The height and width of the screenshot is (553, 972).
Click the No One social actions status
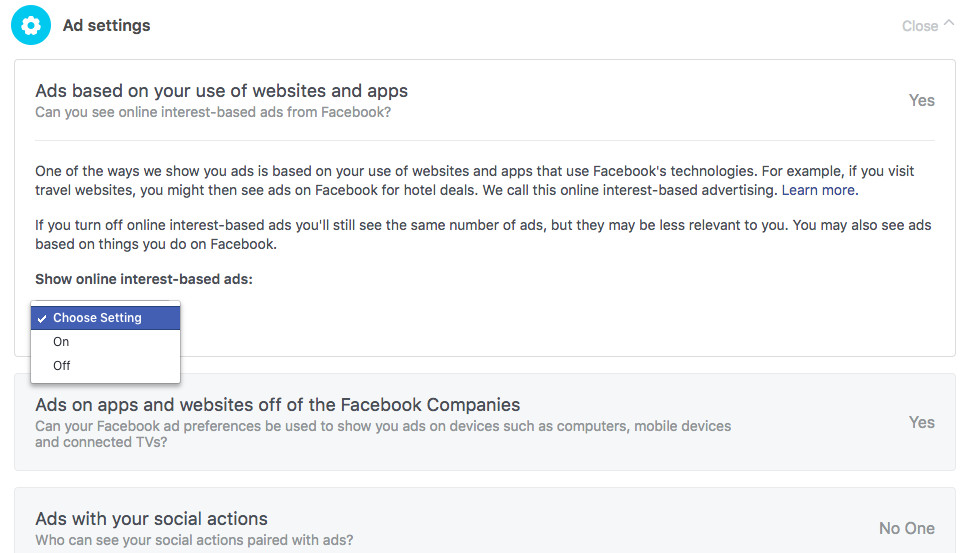coord(906,528)
